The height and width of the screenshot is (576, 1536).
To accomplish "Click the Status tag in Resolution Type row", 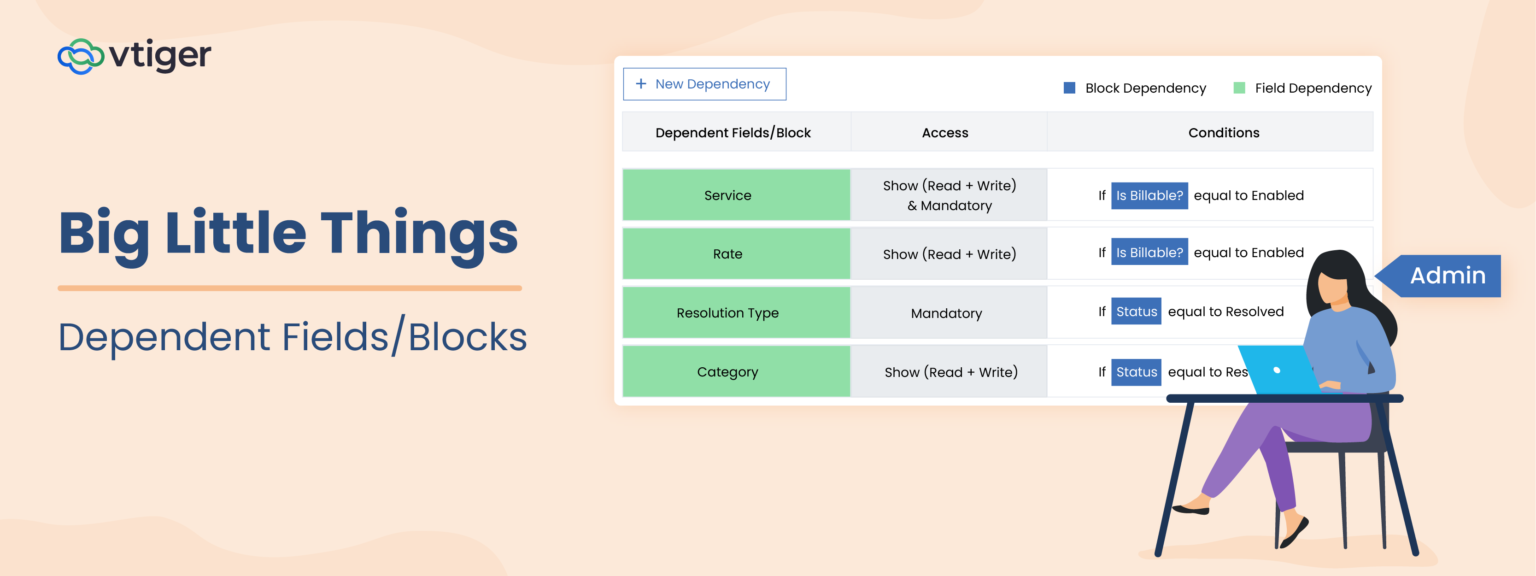I will pos(1136,312).
